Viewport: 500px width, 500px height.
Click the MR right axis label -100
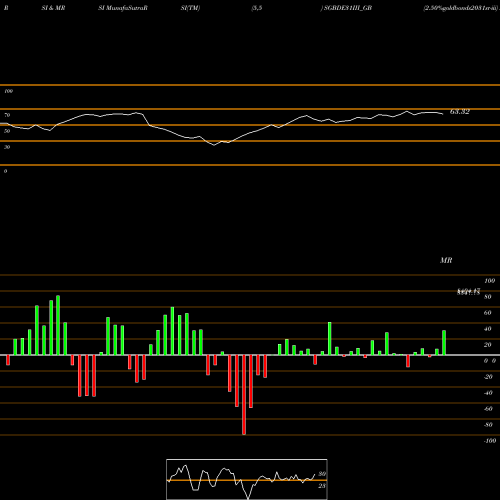[490, 441]
